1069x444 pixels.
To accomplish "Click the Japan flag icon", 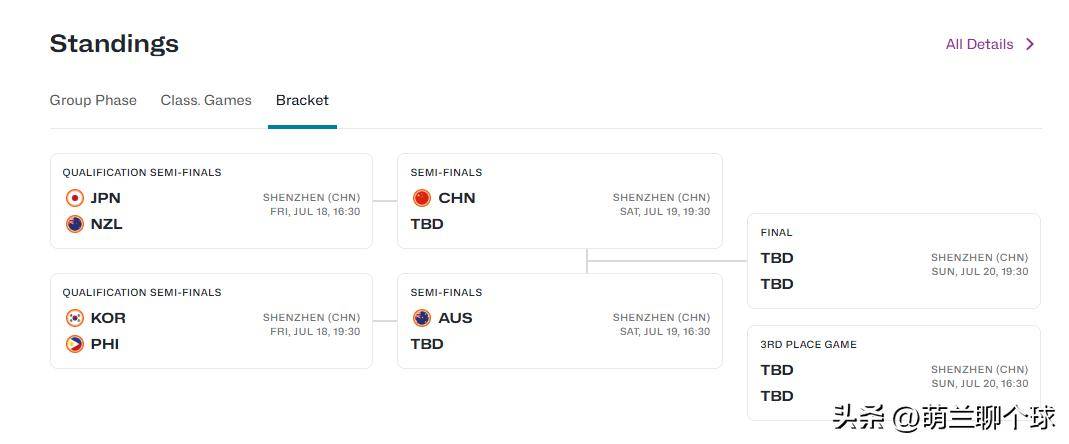I will tap(74, 198).
